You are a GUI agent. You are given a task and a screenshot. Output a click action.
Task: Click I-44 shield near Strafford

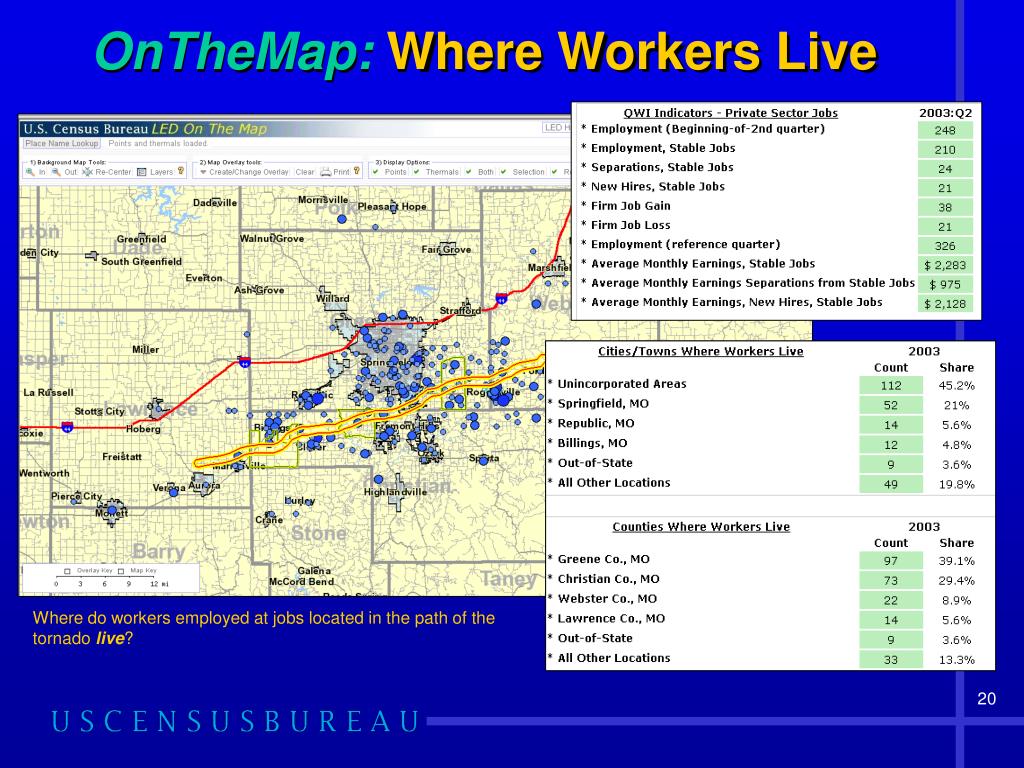[501, 298]
